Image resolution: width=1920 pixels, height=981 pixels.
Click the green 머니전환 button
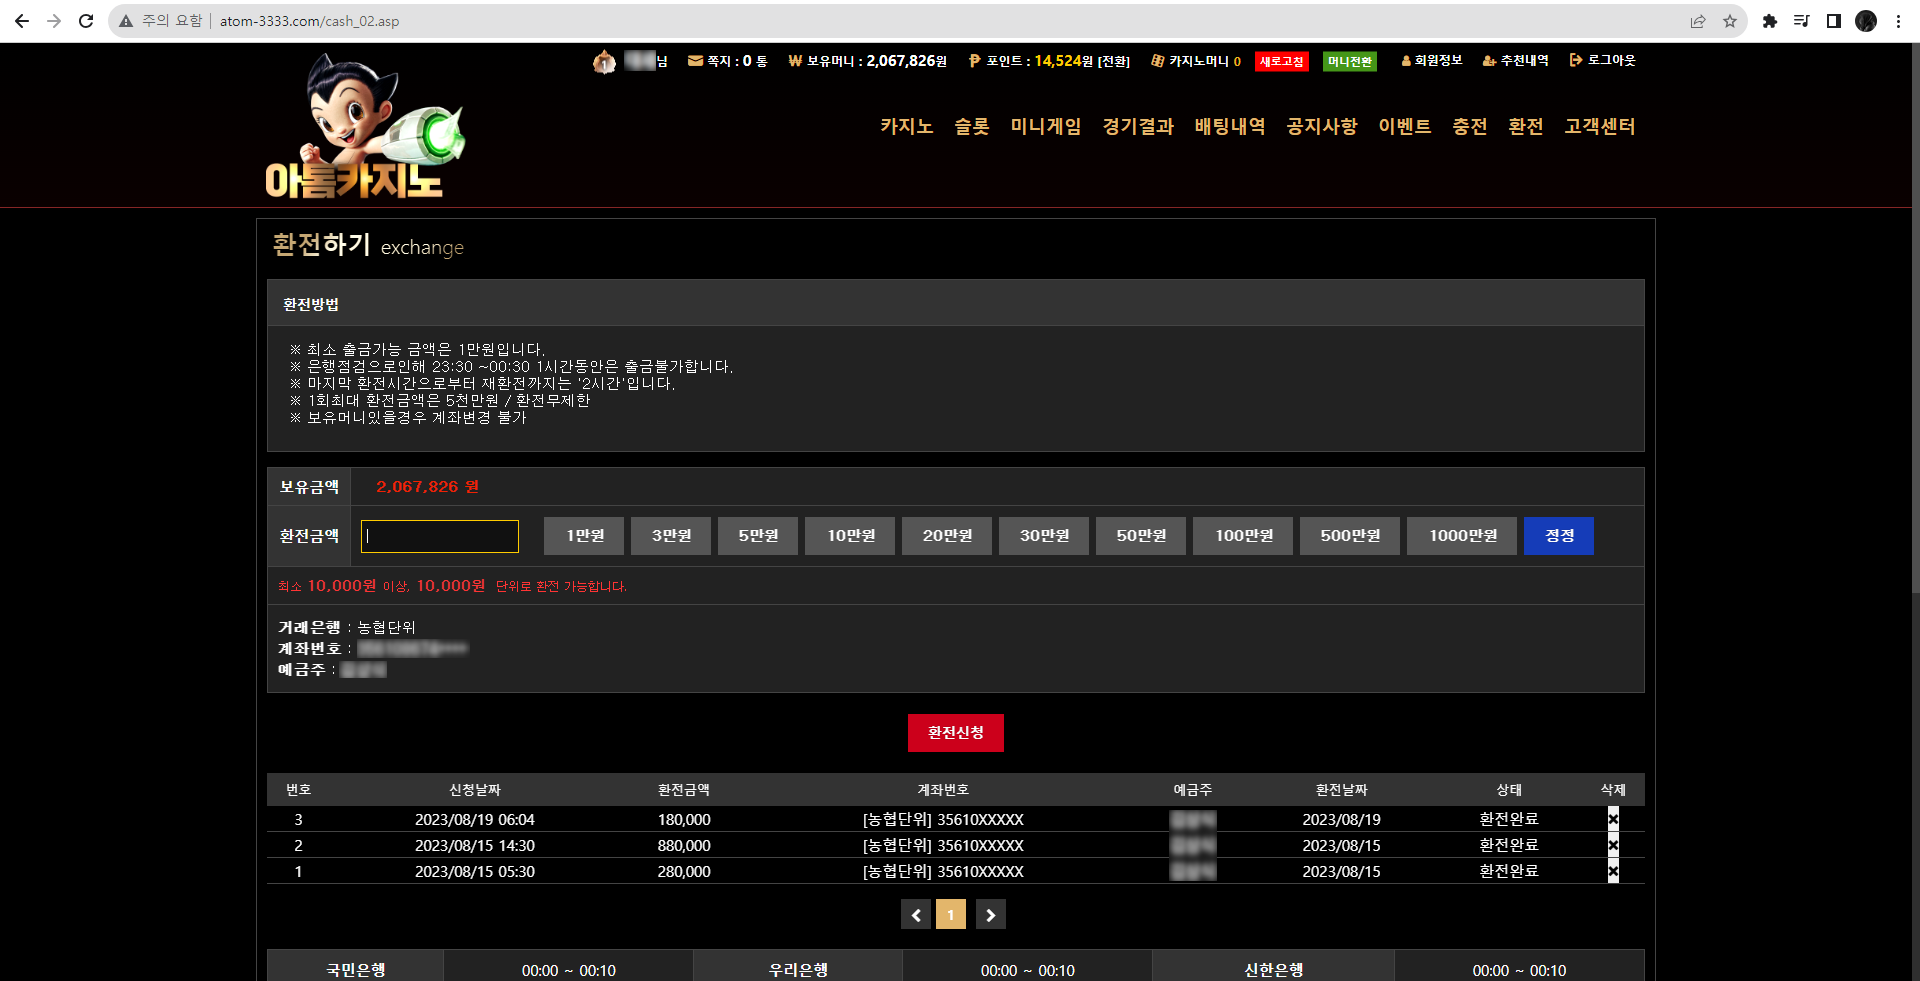tap(1350, 62)
